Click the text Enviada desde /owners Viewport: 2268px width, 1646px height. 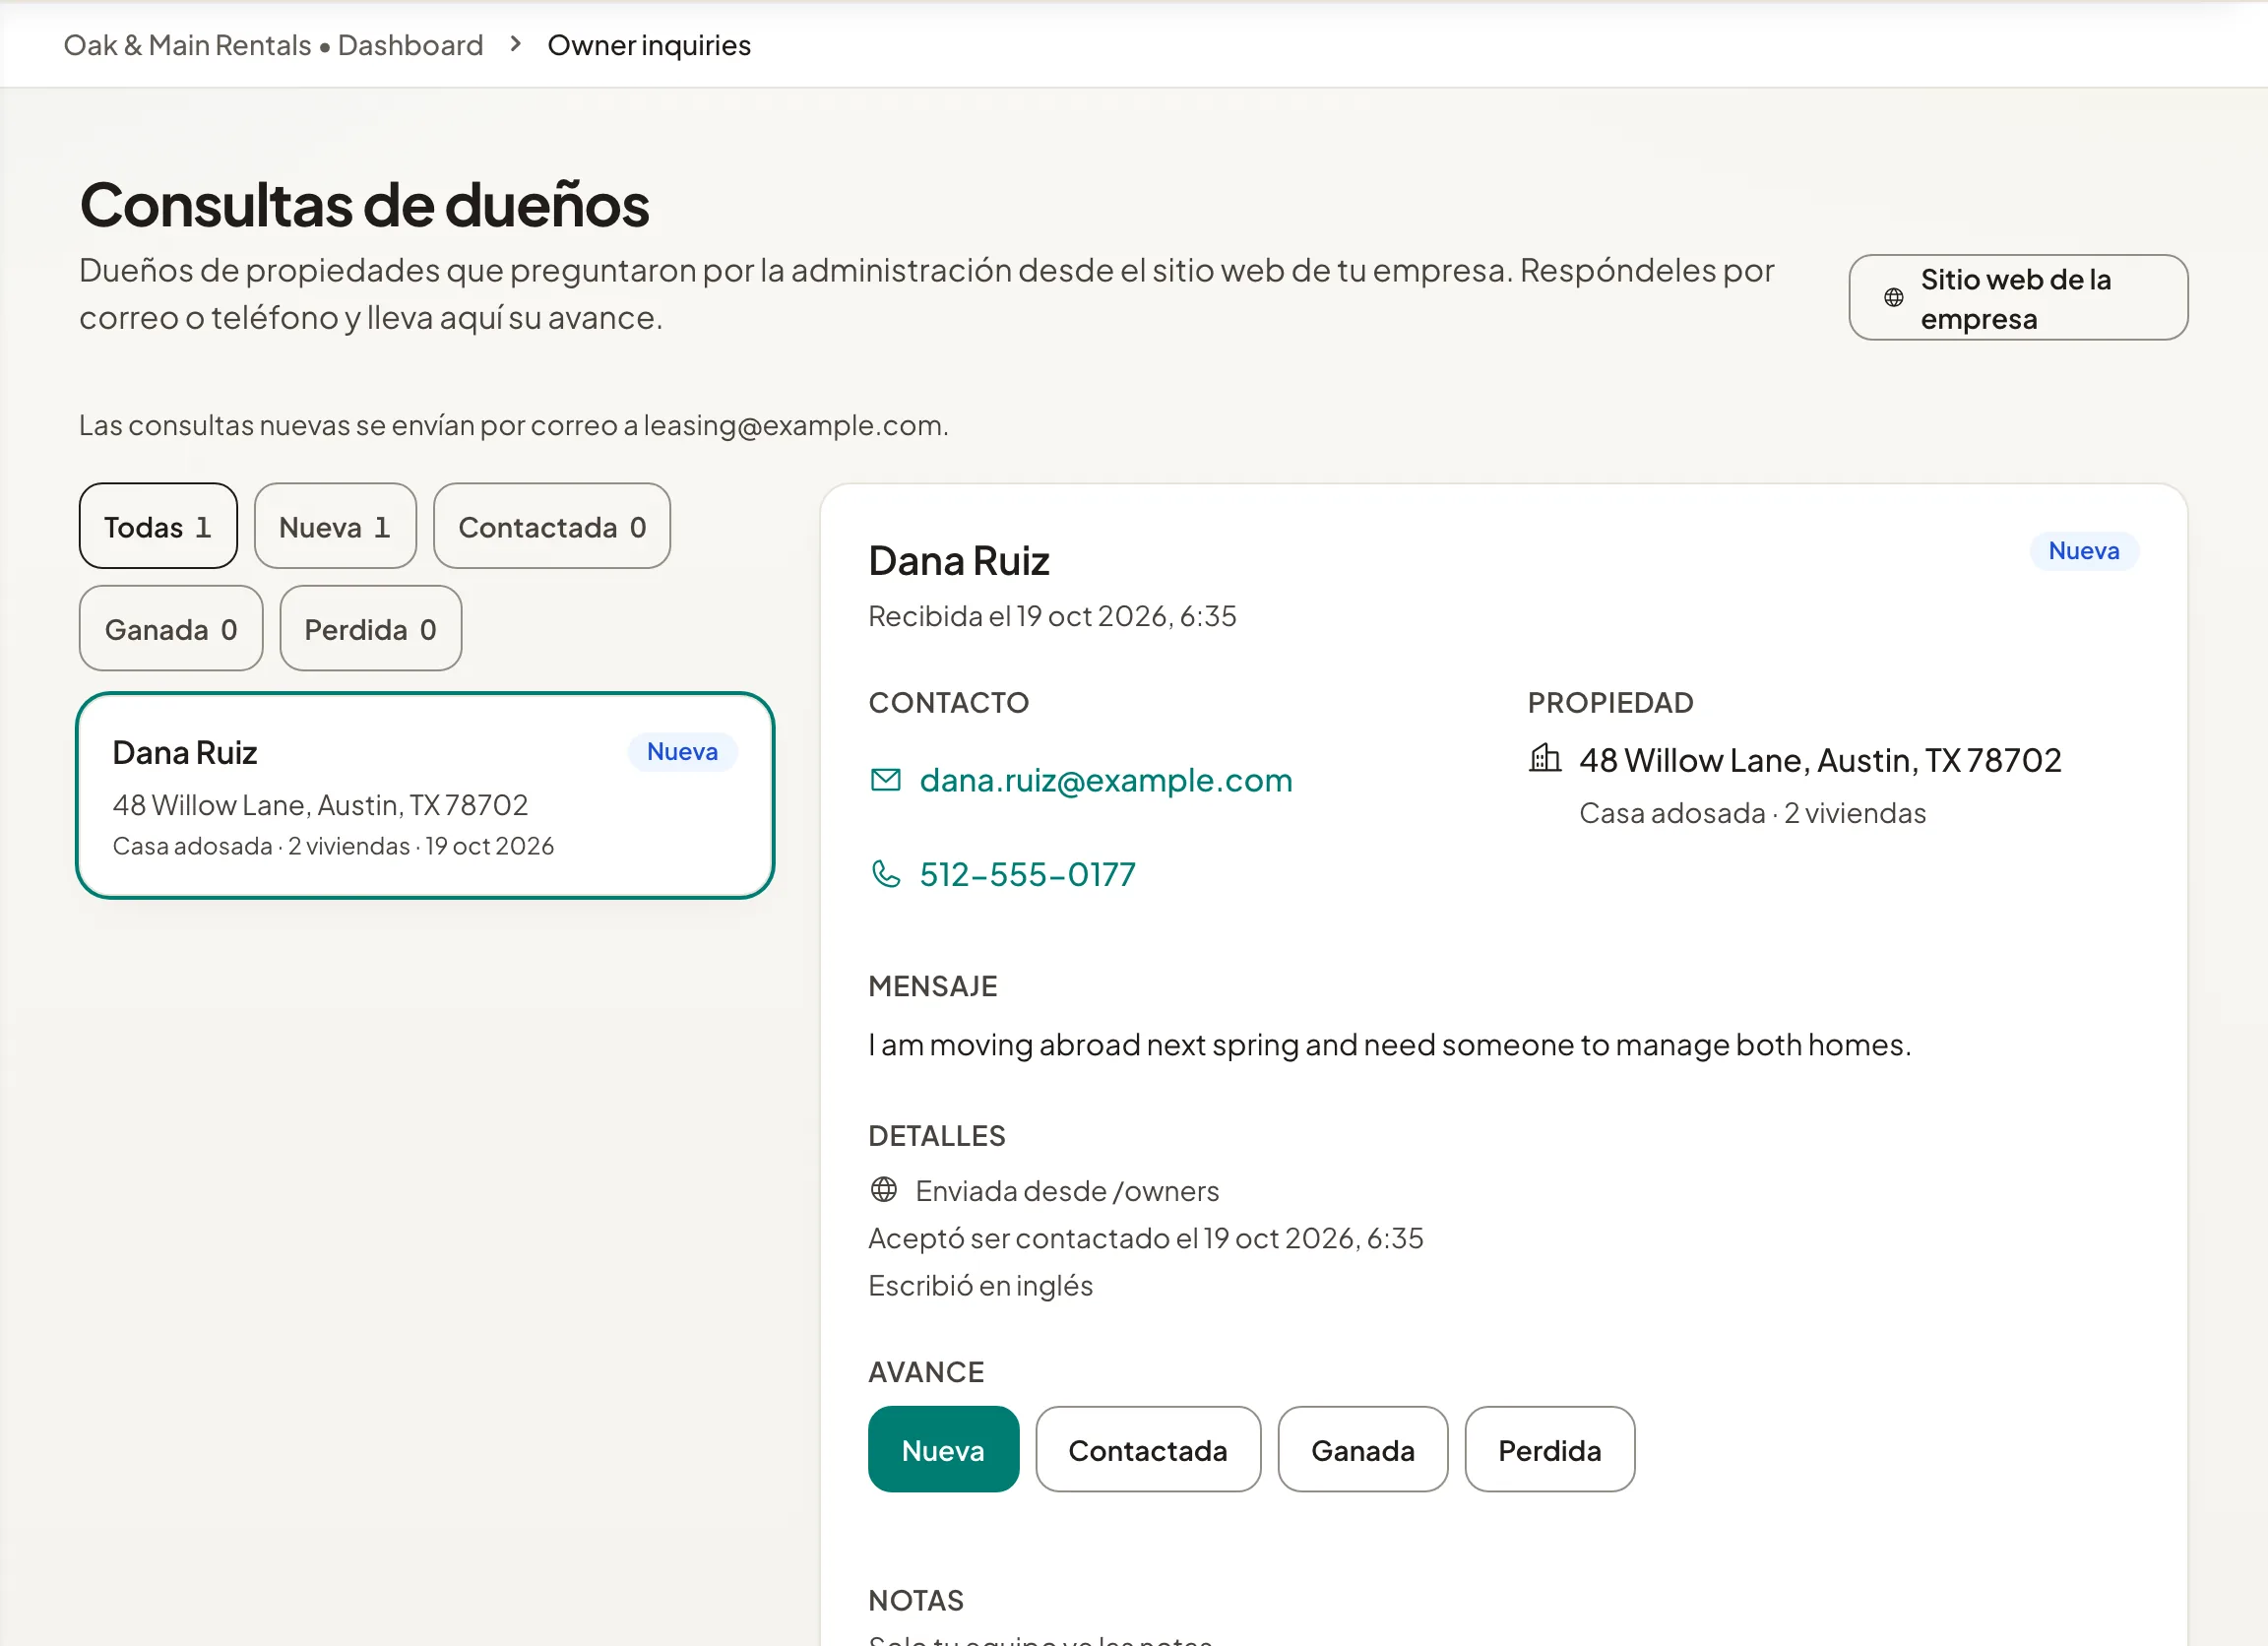point(1067,1190)
